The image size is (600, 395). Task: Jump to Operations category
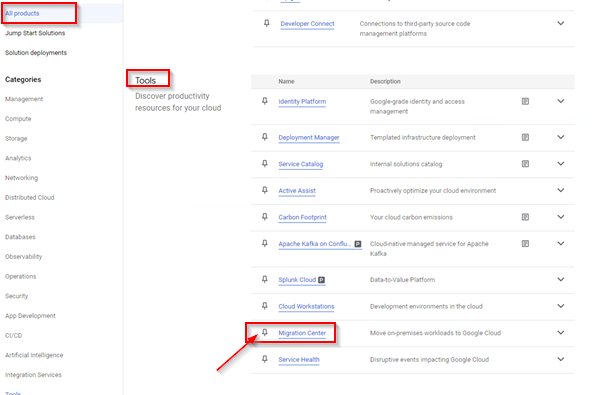[20, 276]
